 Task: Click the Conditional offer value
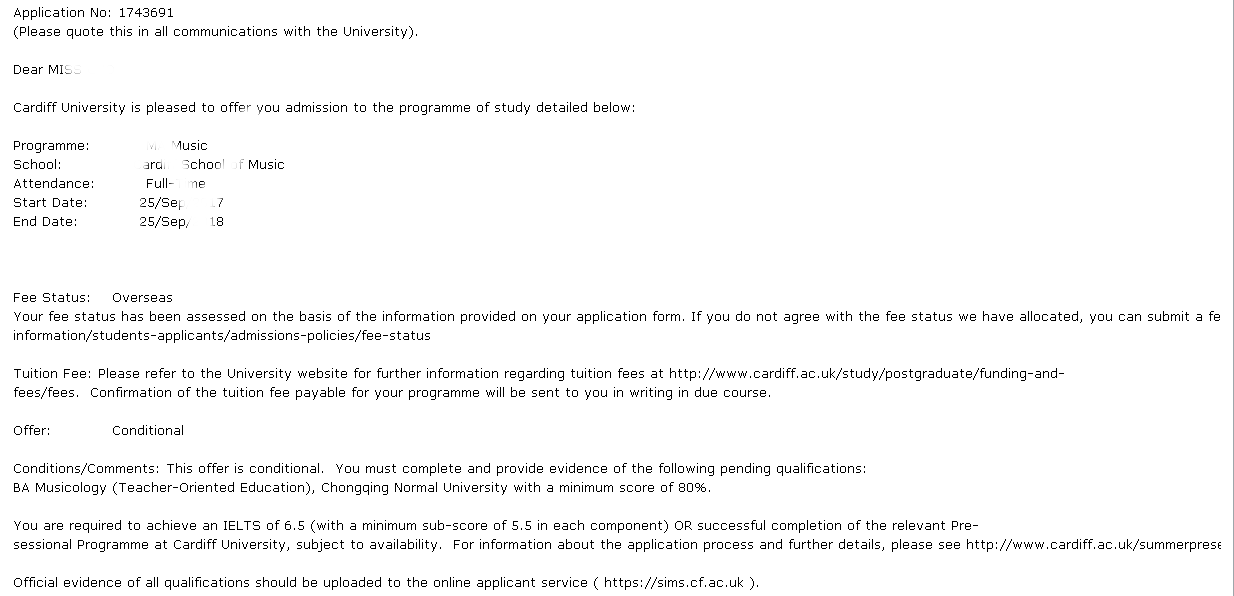pyautogui.click(x=148, y=431)
